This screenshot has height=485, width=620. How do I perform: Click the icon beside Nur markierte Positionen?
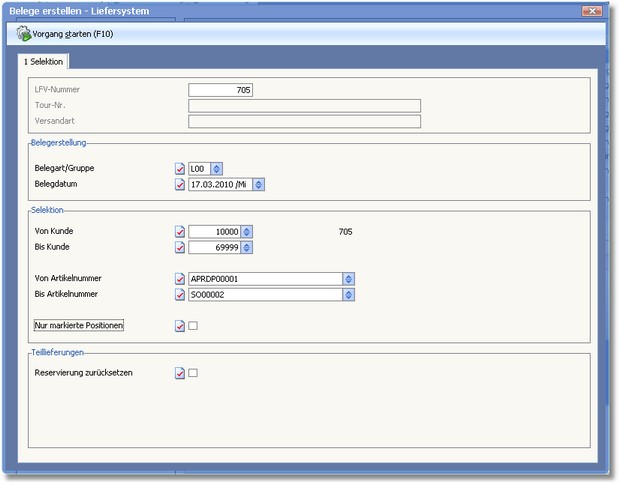pos(180,326)
